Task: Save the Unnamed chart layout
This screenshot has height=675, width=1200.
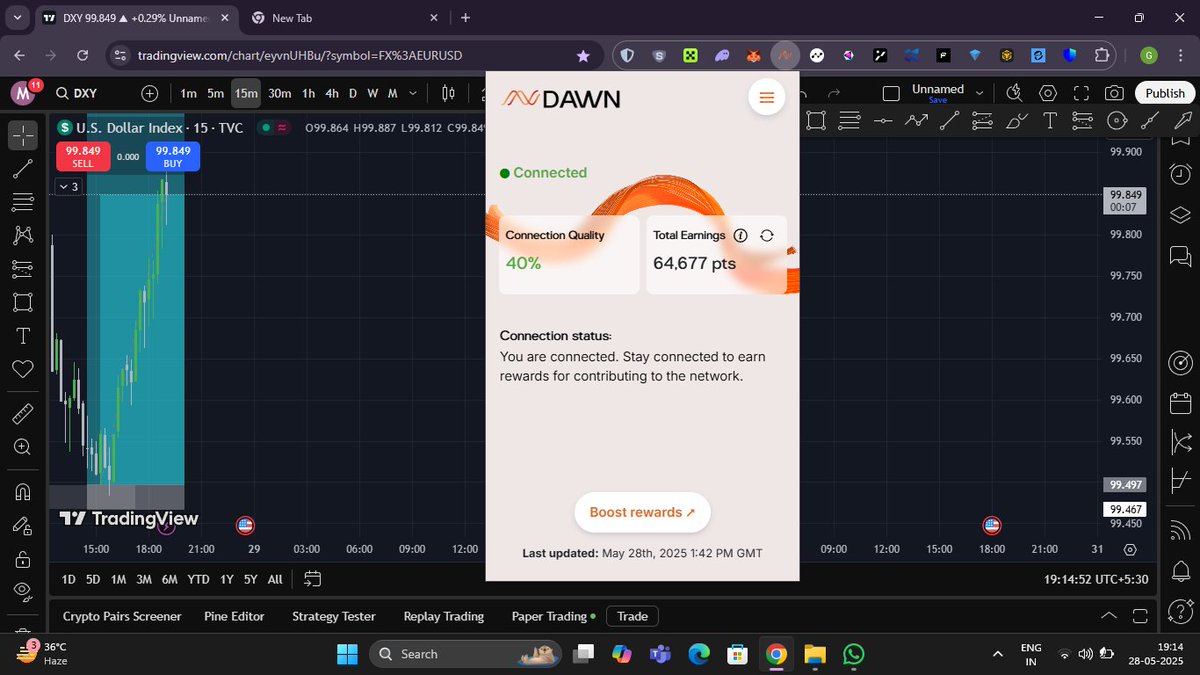Action: tap(937, 100)
